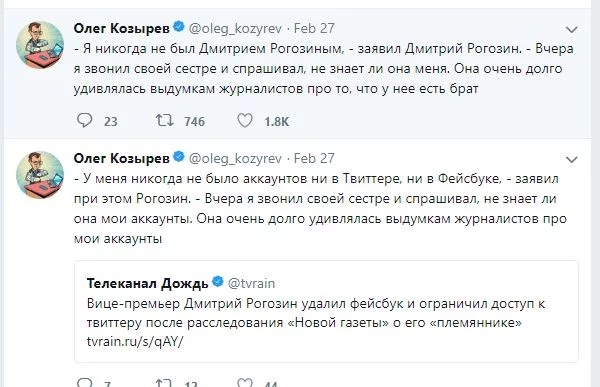Open first tweet text about Дмитрий Рогозин
This screenshot has height=387, width=600.
[x=324, y=69]
